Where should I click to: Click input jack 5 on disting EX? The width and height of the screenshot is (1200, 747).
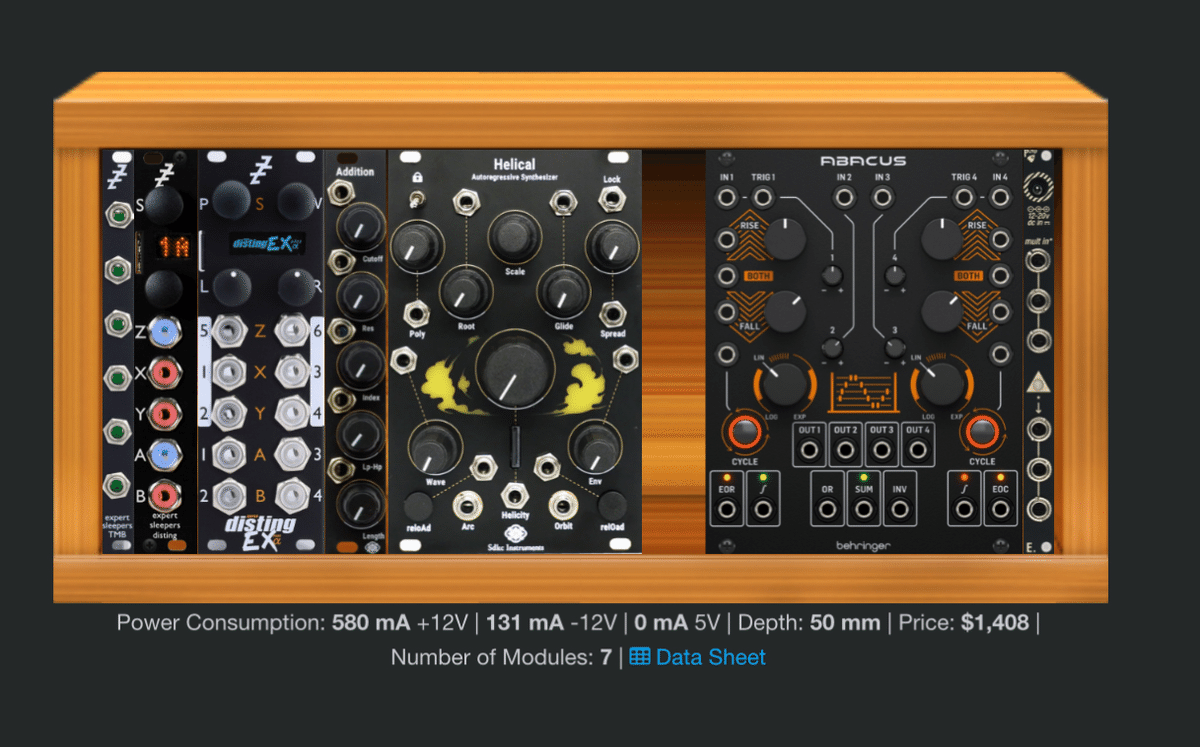[x=231, y=333]
